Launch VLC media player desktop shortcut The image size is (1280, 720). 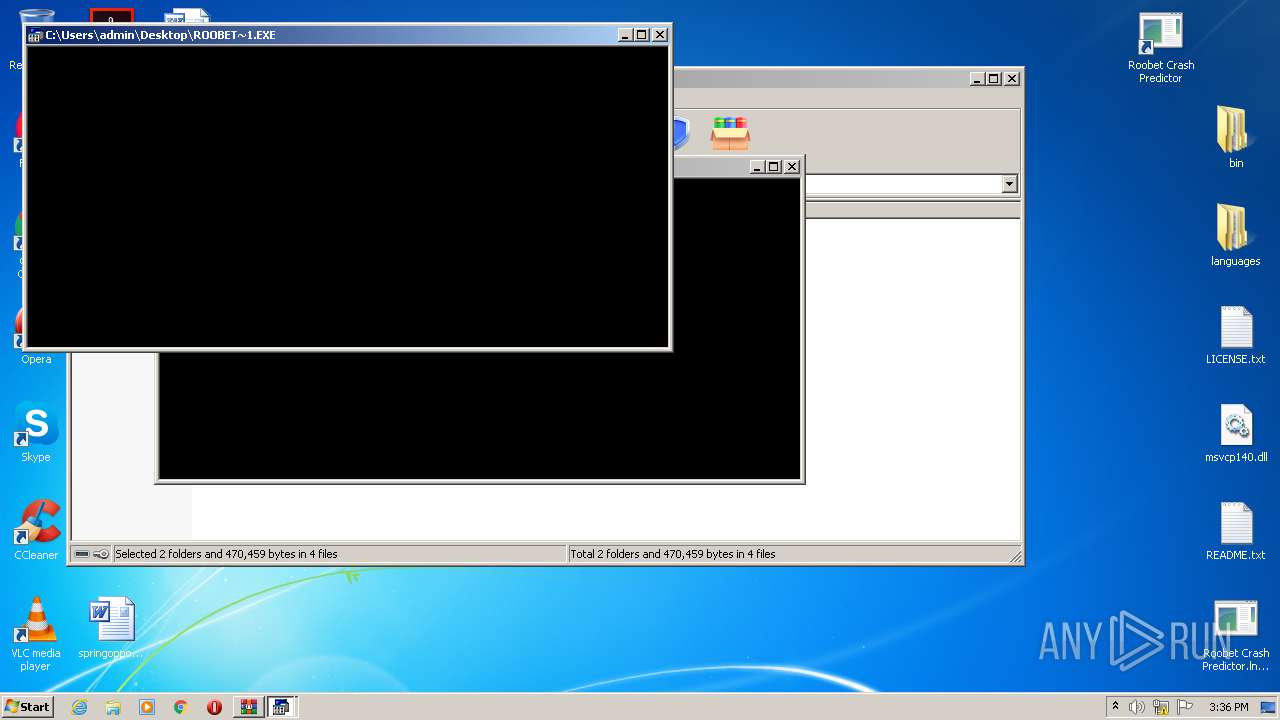pyautogui.click(x=36, y=635)
